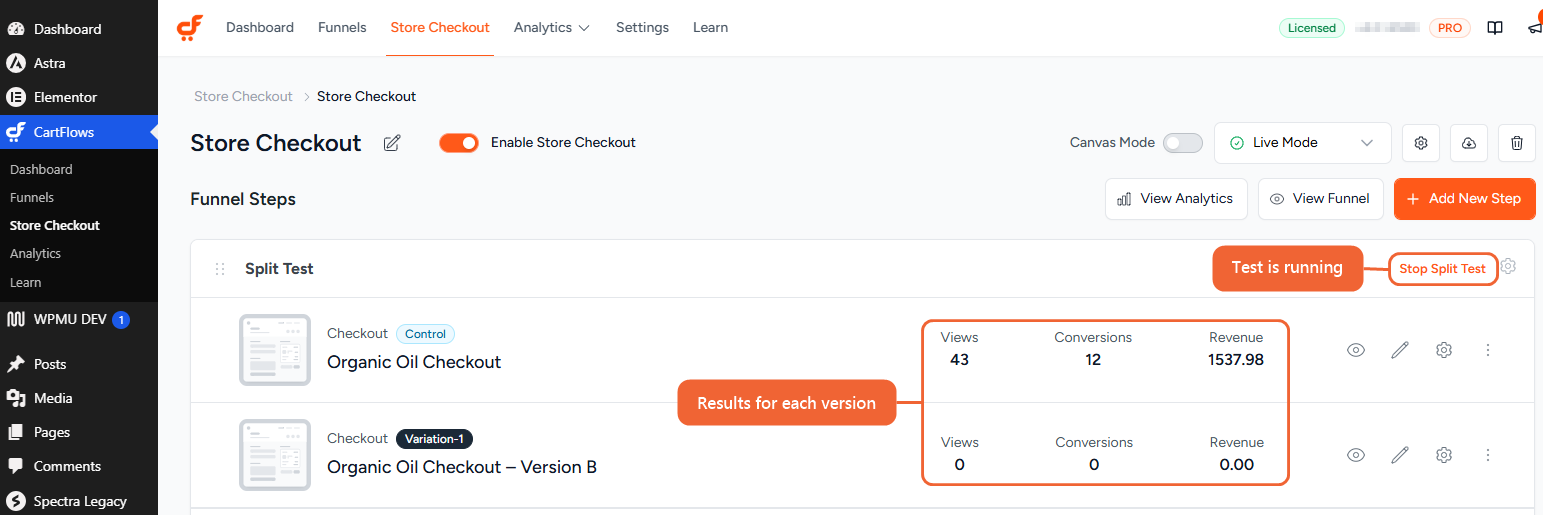
Task: Go to Funnels tab in top nav
Action: point(342,28)
